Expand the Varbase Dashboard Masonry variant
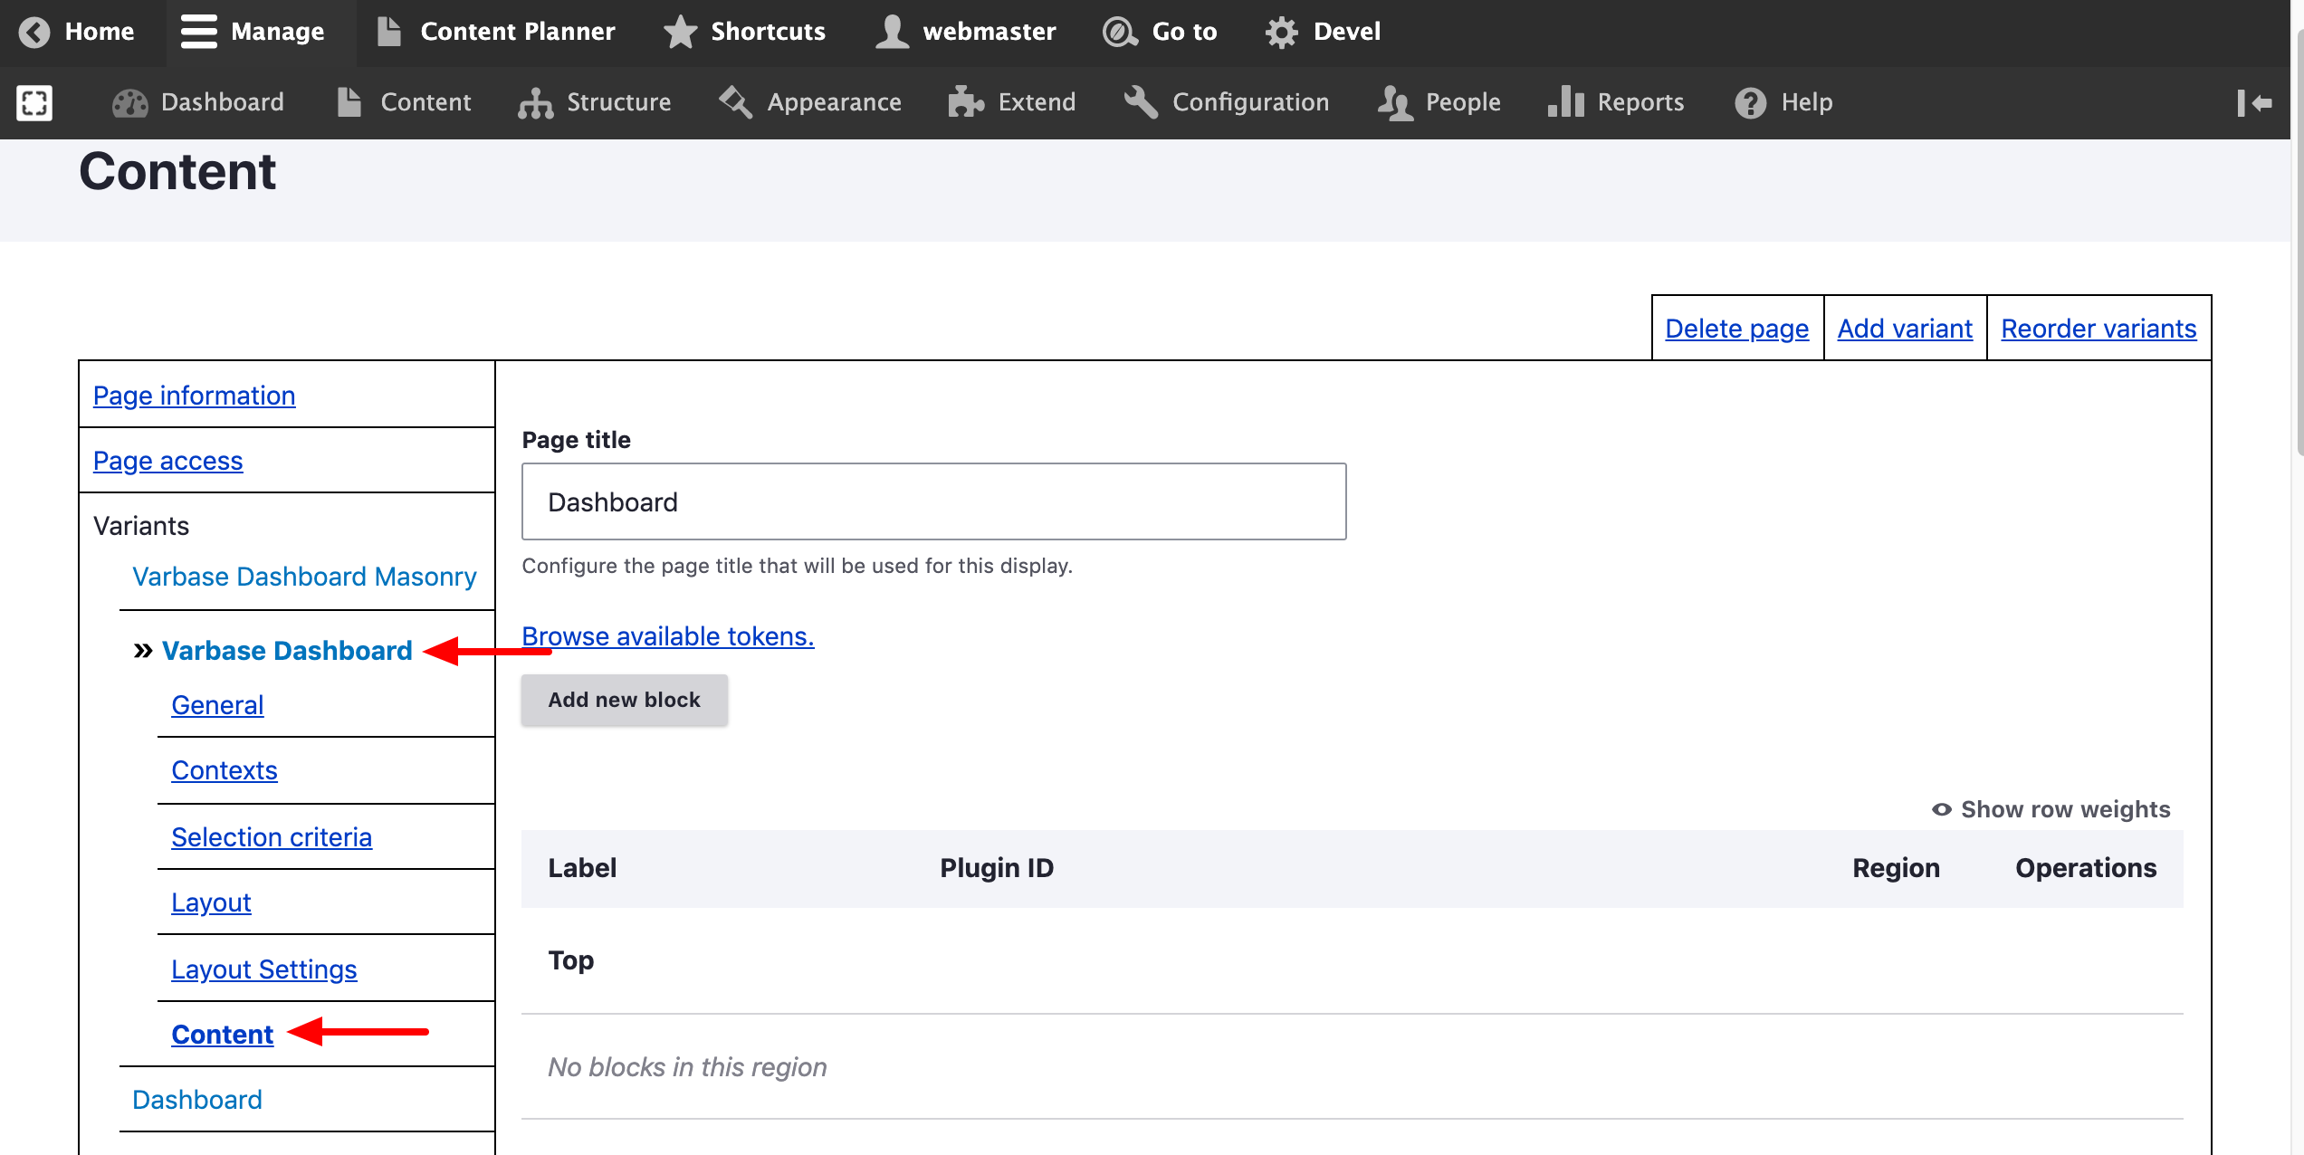 (304, 577)
